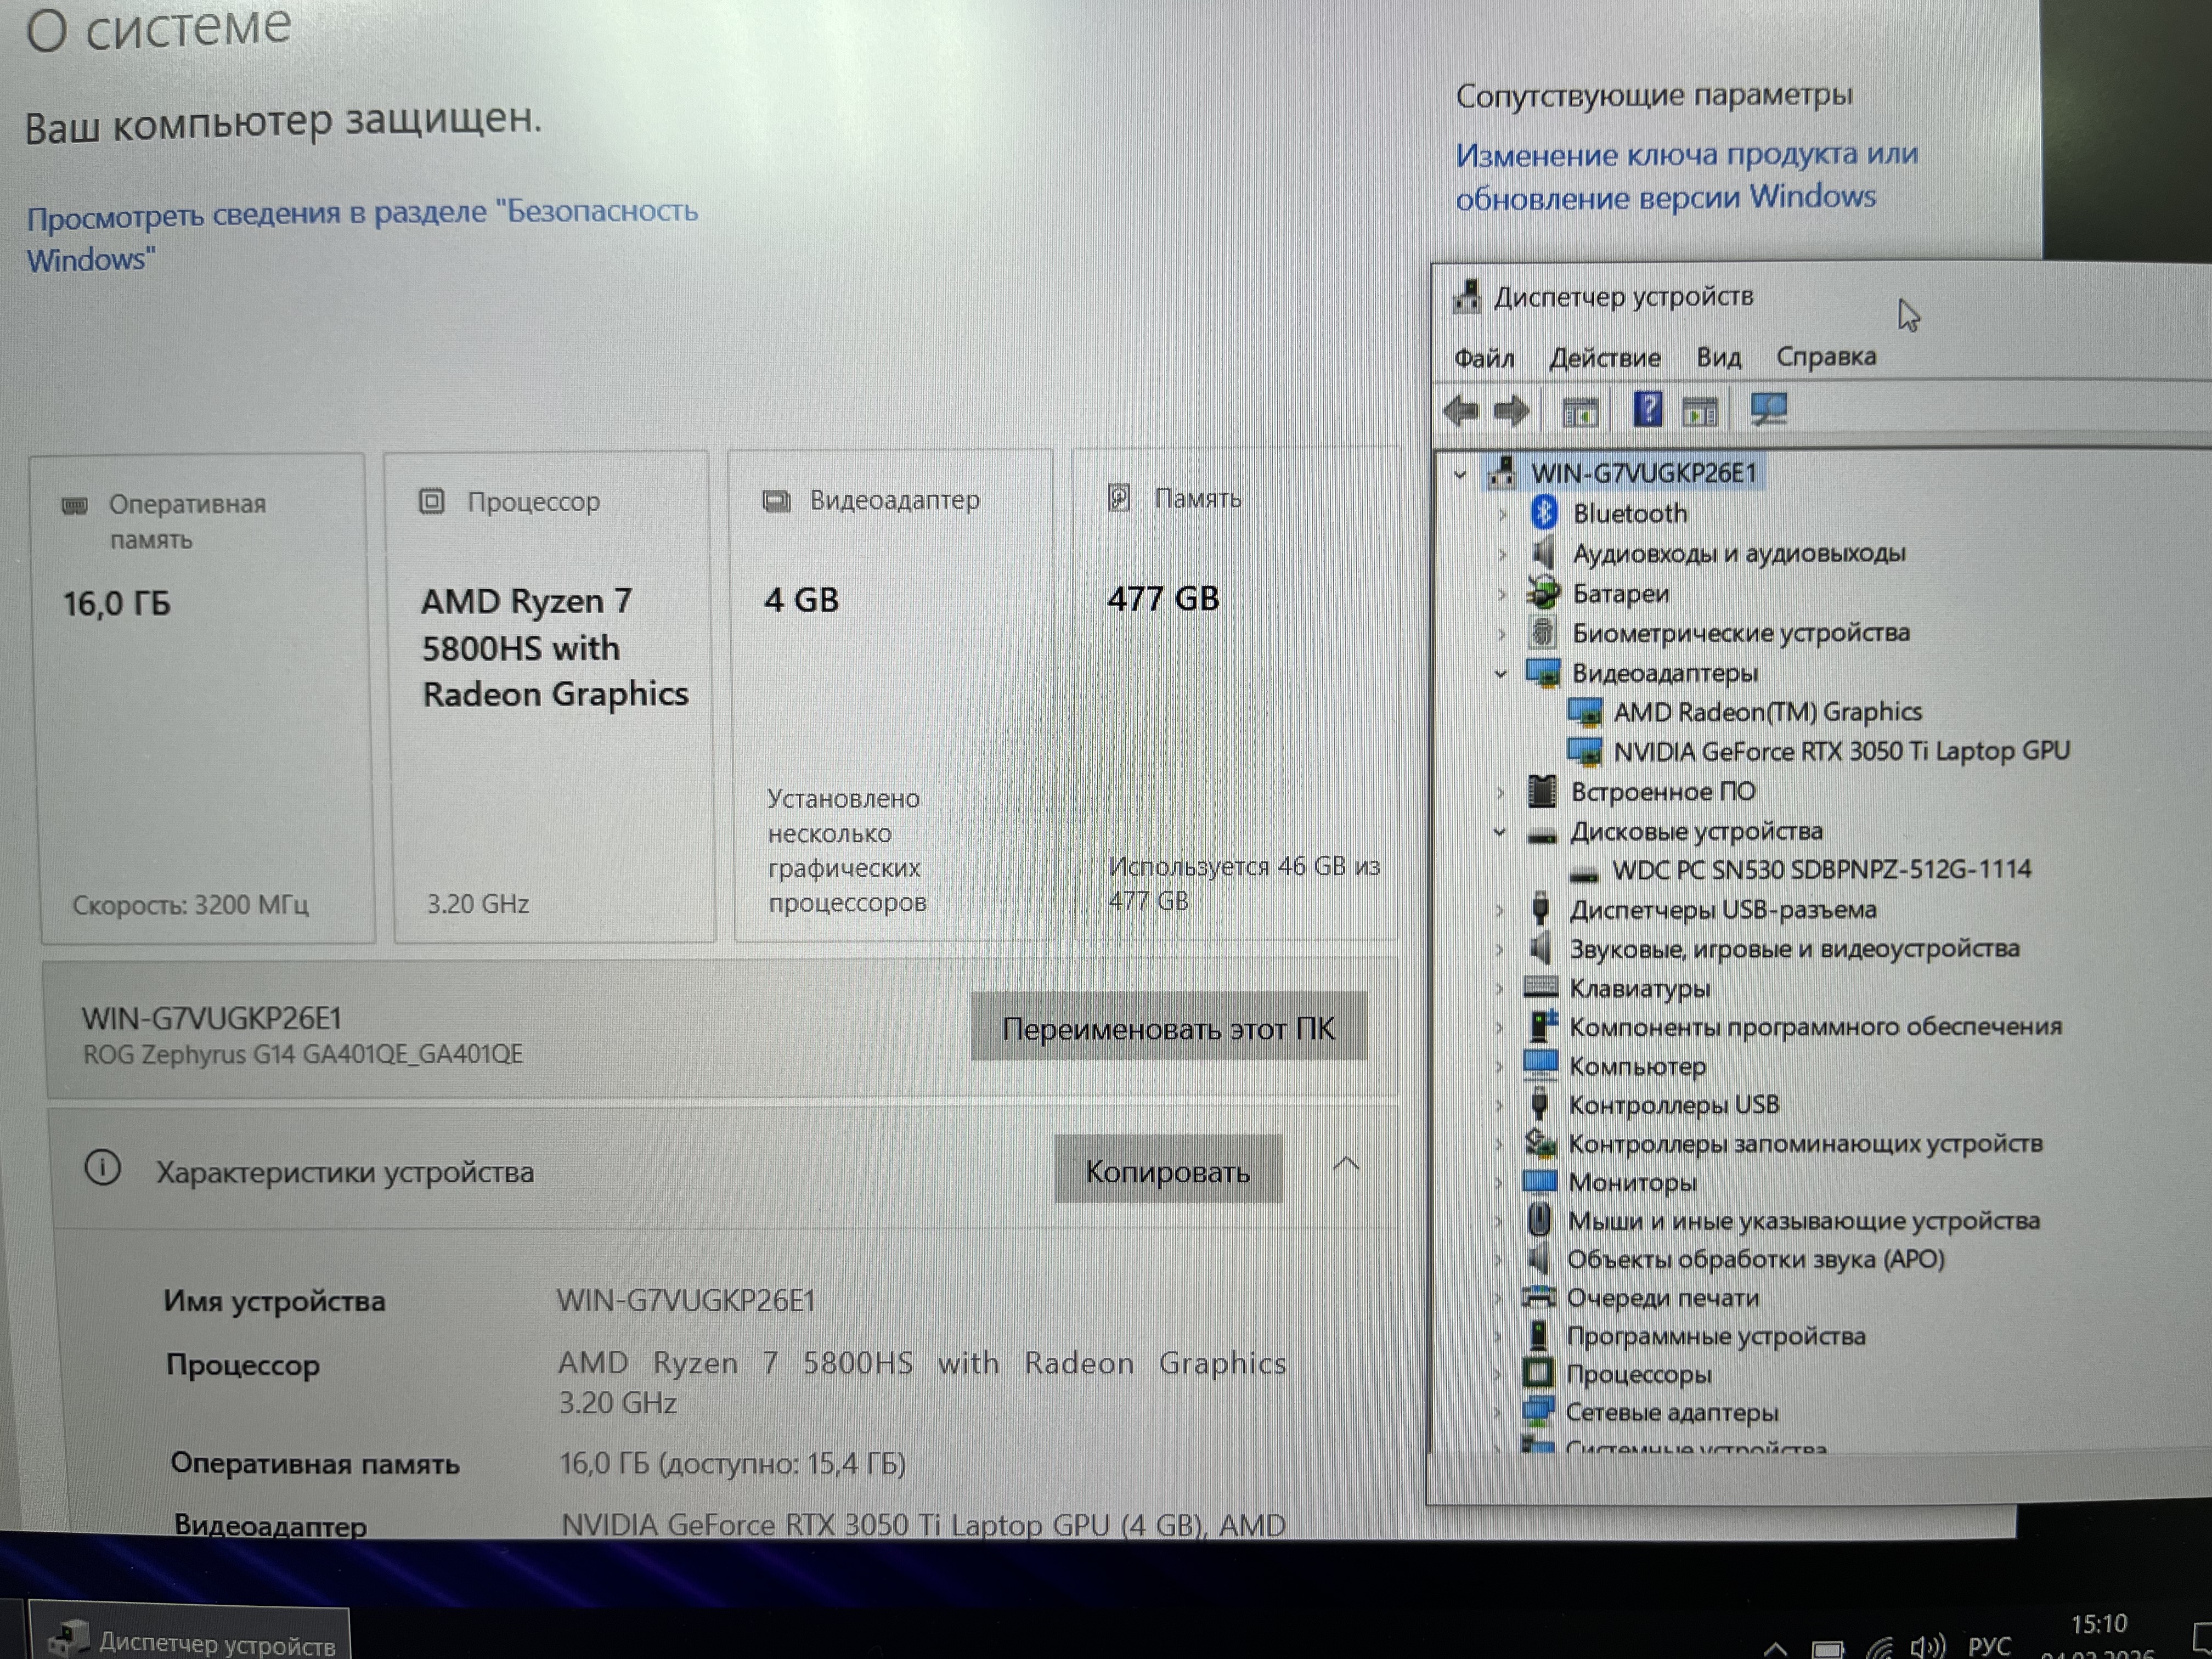
Task: Click the Bluetooth device category icon
Action: click(x=1544, y=513)
